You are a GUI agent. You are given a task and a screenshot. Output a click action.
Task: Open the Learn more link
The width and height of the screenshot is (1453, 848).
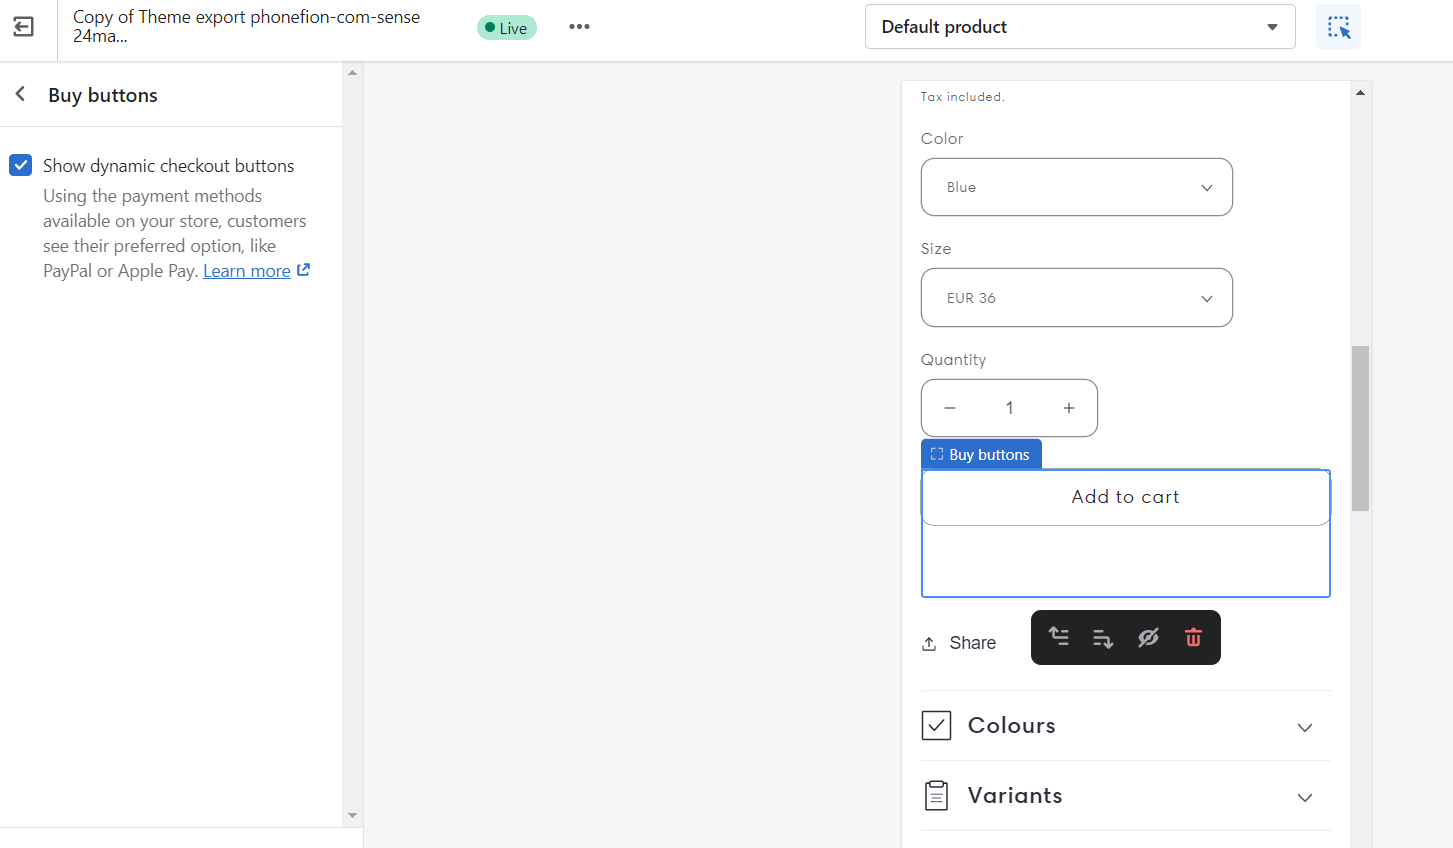click(x=247, y=271)
